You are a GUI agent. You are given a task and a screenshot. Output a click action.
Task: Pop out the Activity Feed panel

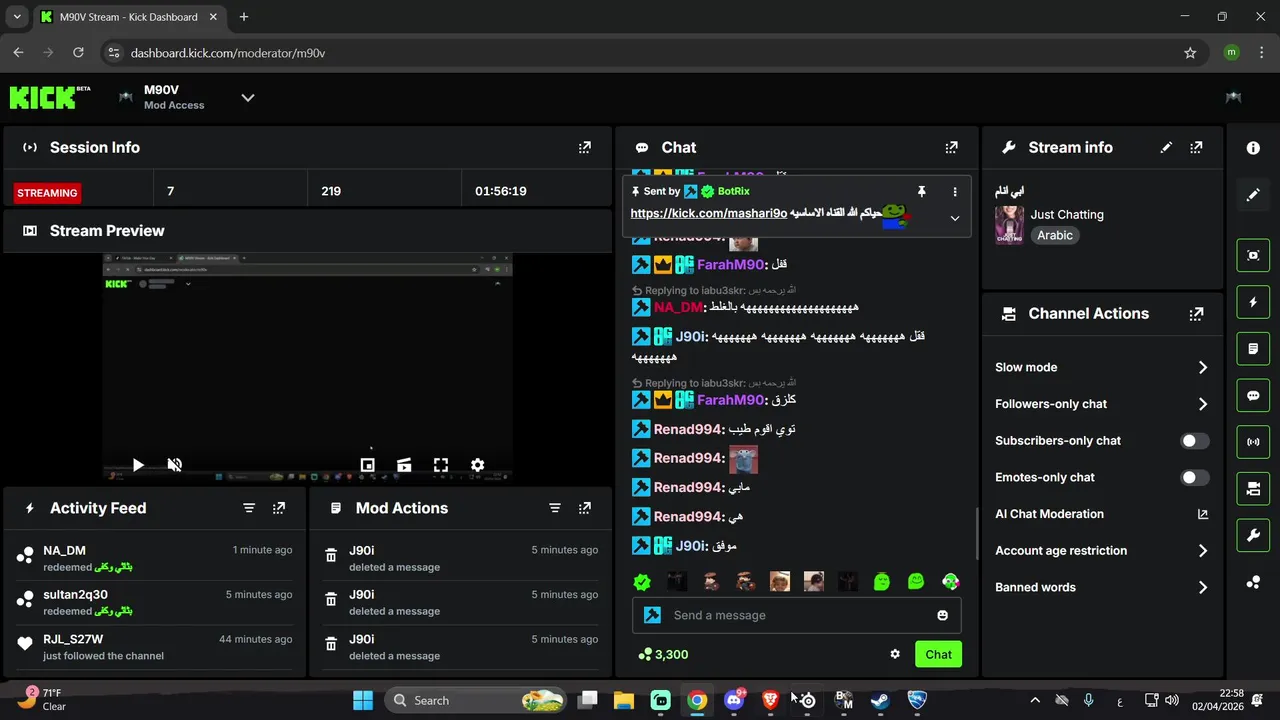(x=279, y=508)
